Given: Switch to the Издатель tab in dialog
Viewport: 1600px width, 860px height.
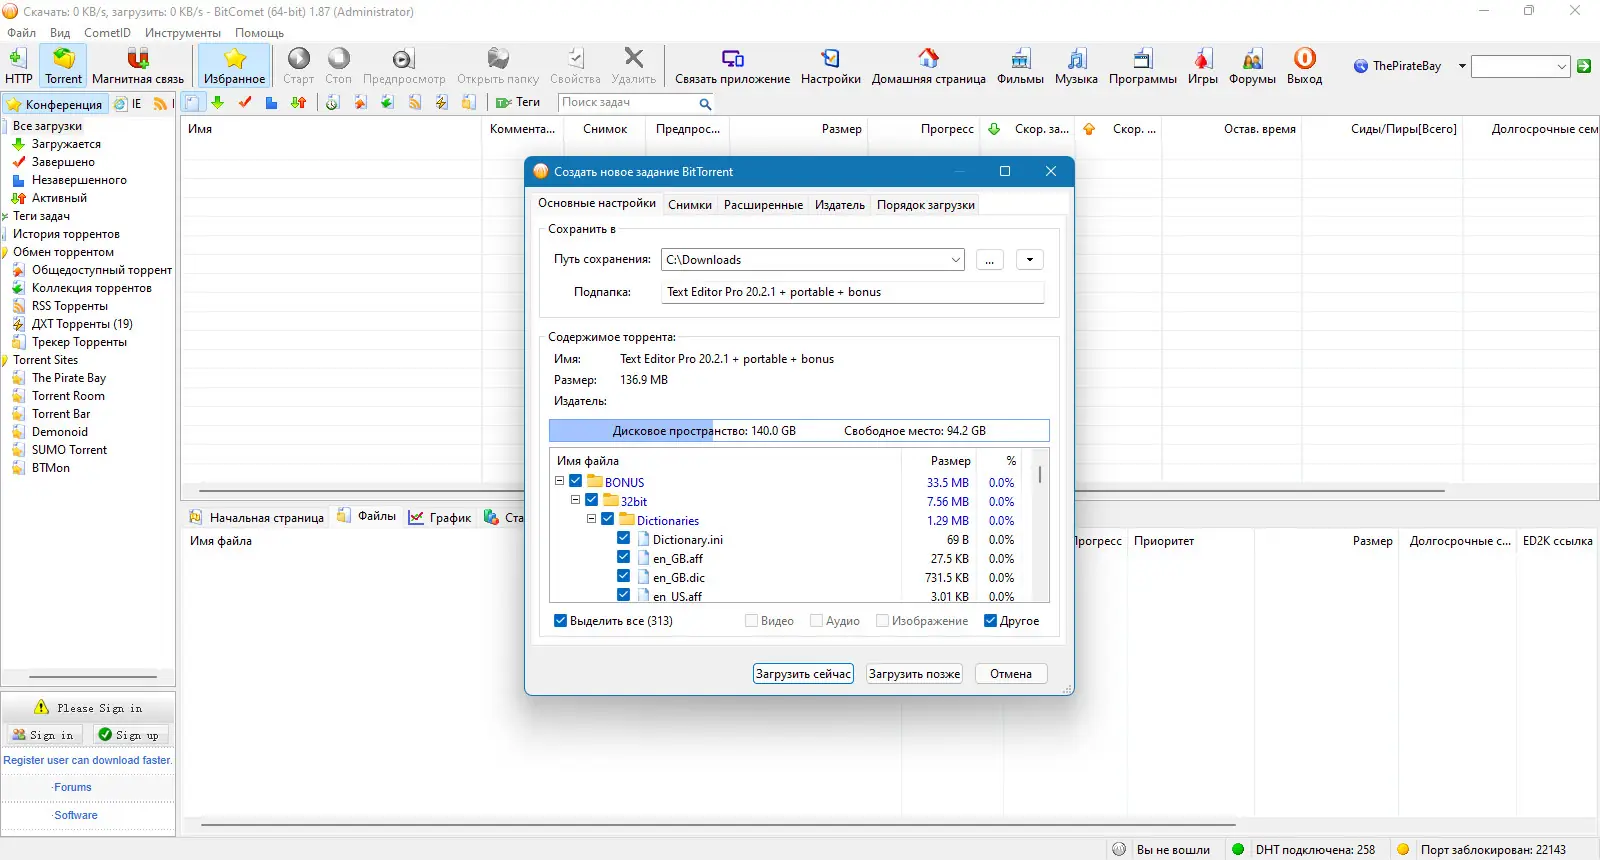Looking at the screenshot, I should coord(840,205).
